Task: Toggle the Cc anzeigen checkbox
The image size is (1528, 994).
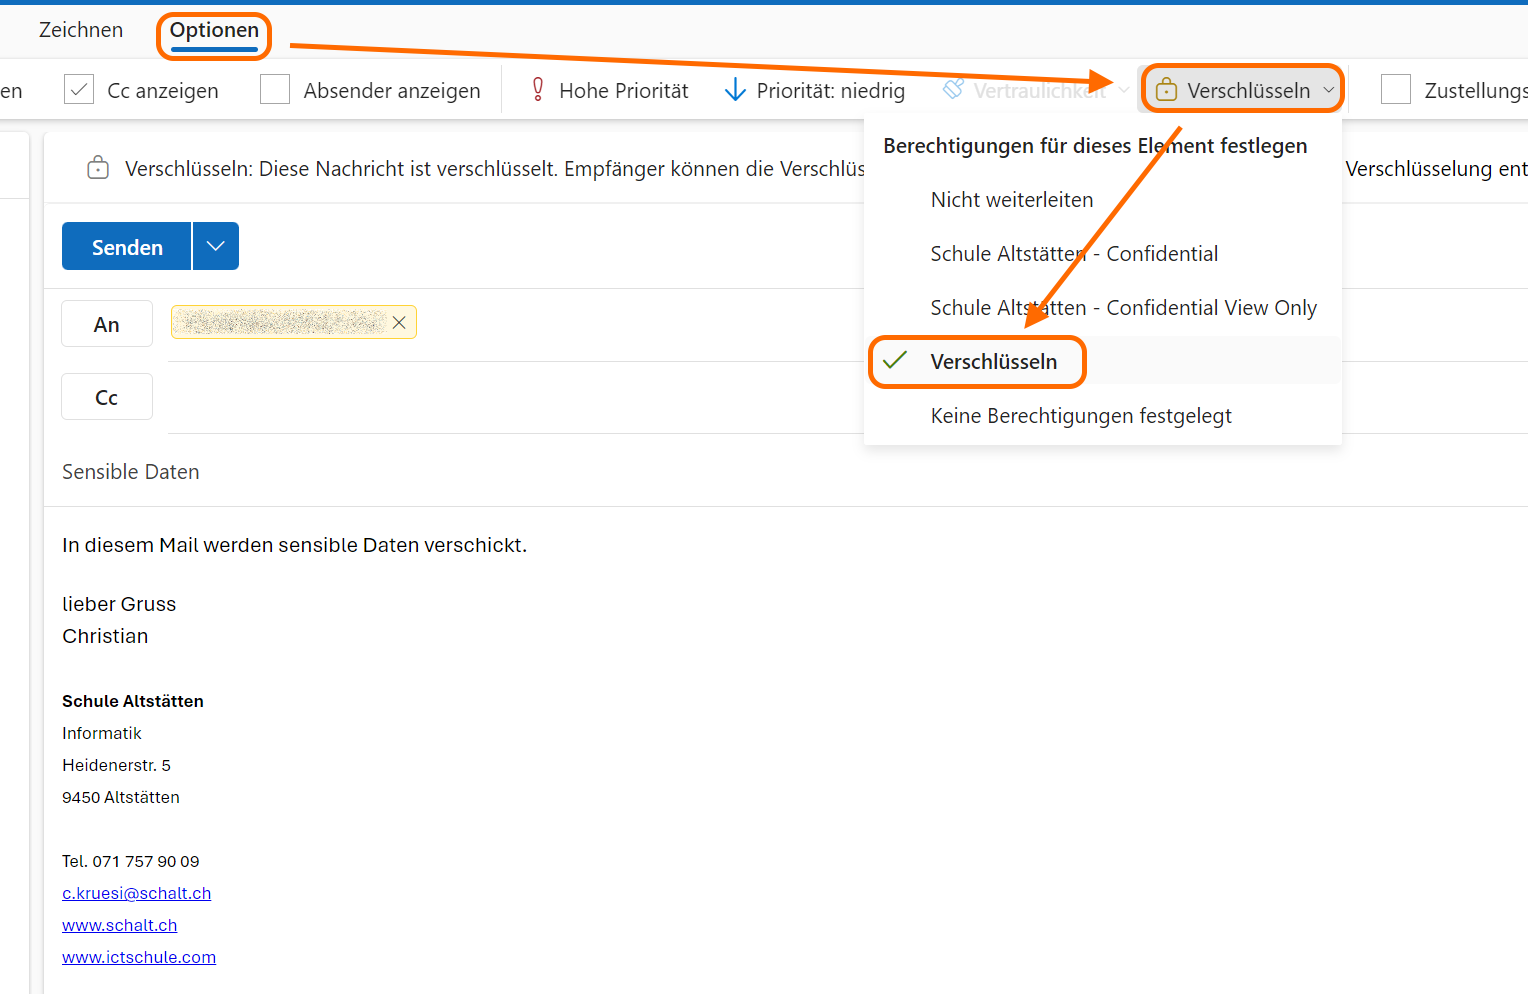Action: coord(79,90)
